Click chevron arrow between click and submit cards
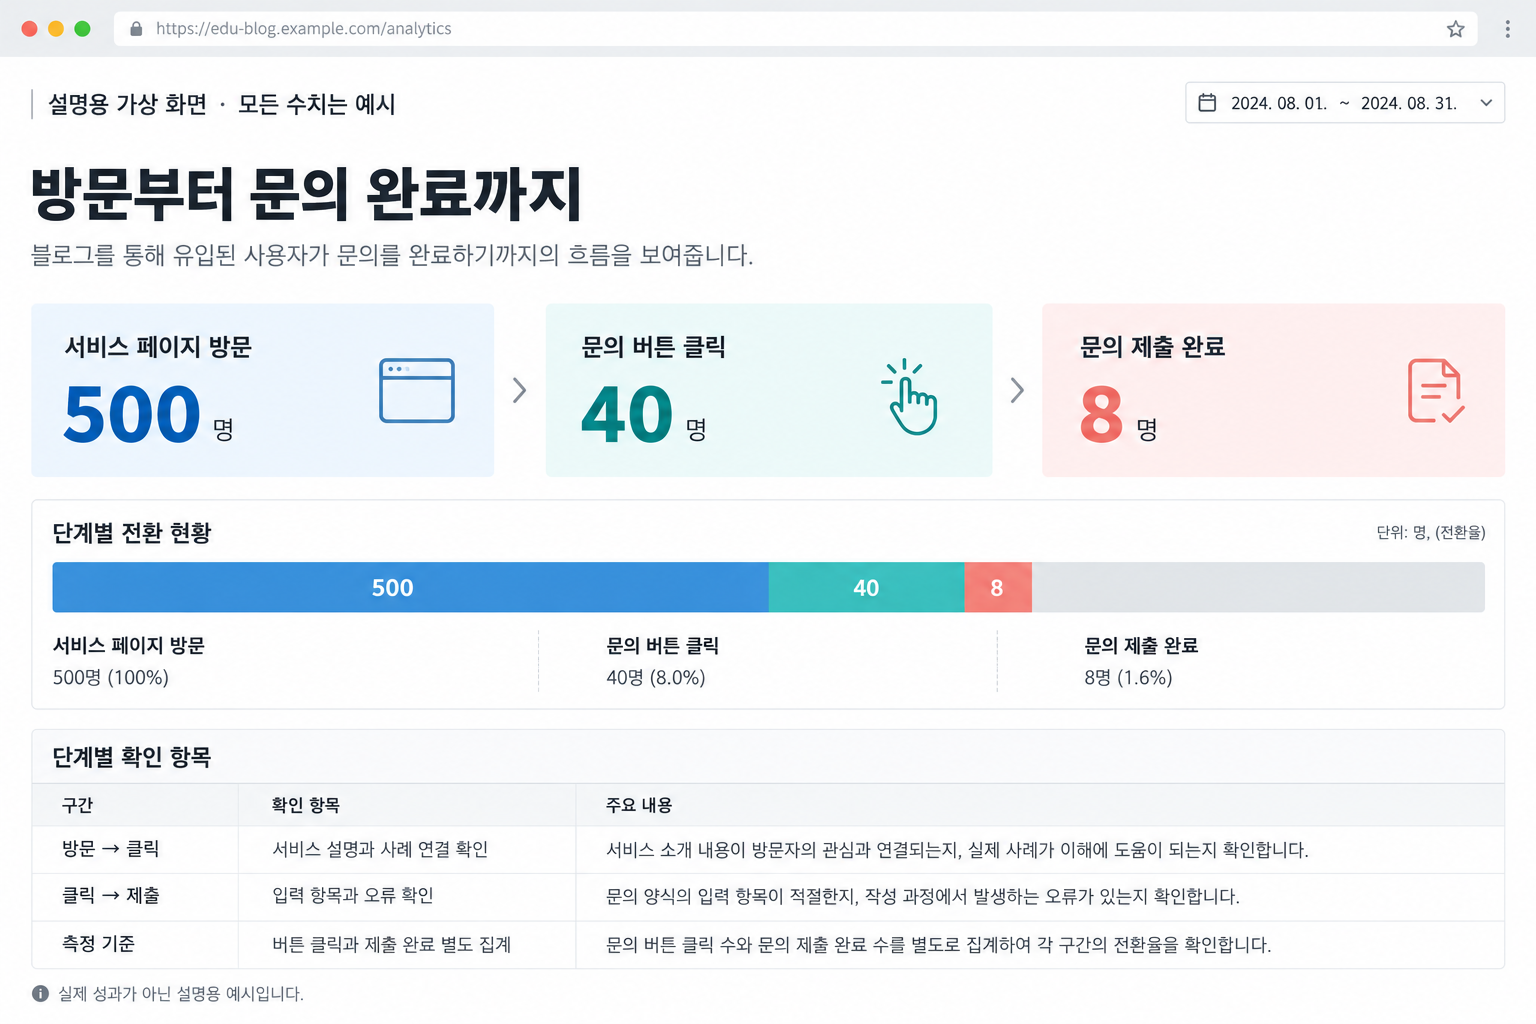This screenshot has height=1024, width=1536. pos(1017,390)
